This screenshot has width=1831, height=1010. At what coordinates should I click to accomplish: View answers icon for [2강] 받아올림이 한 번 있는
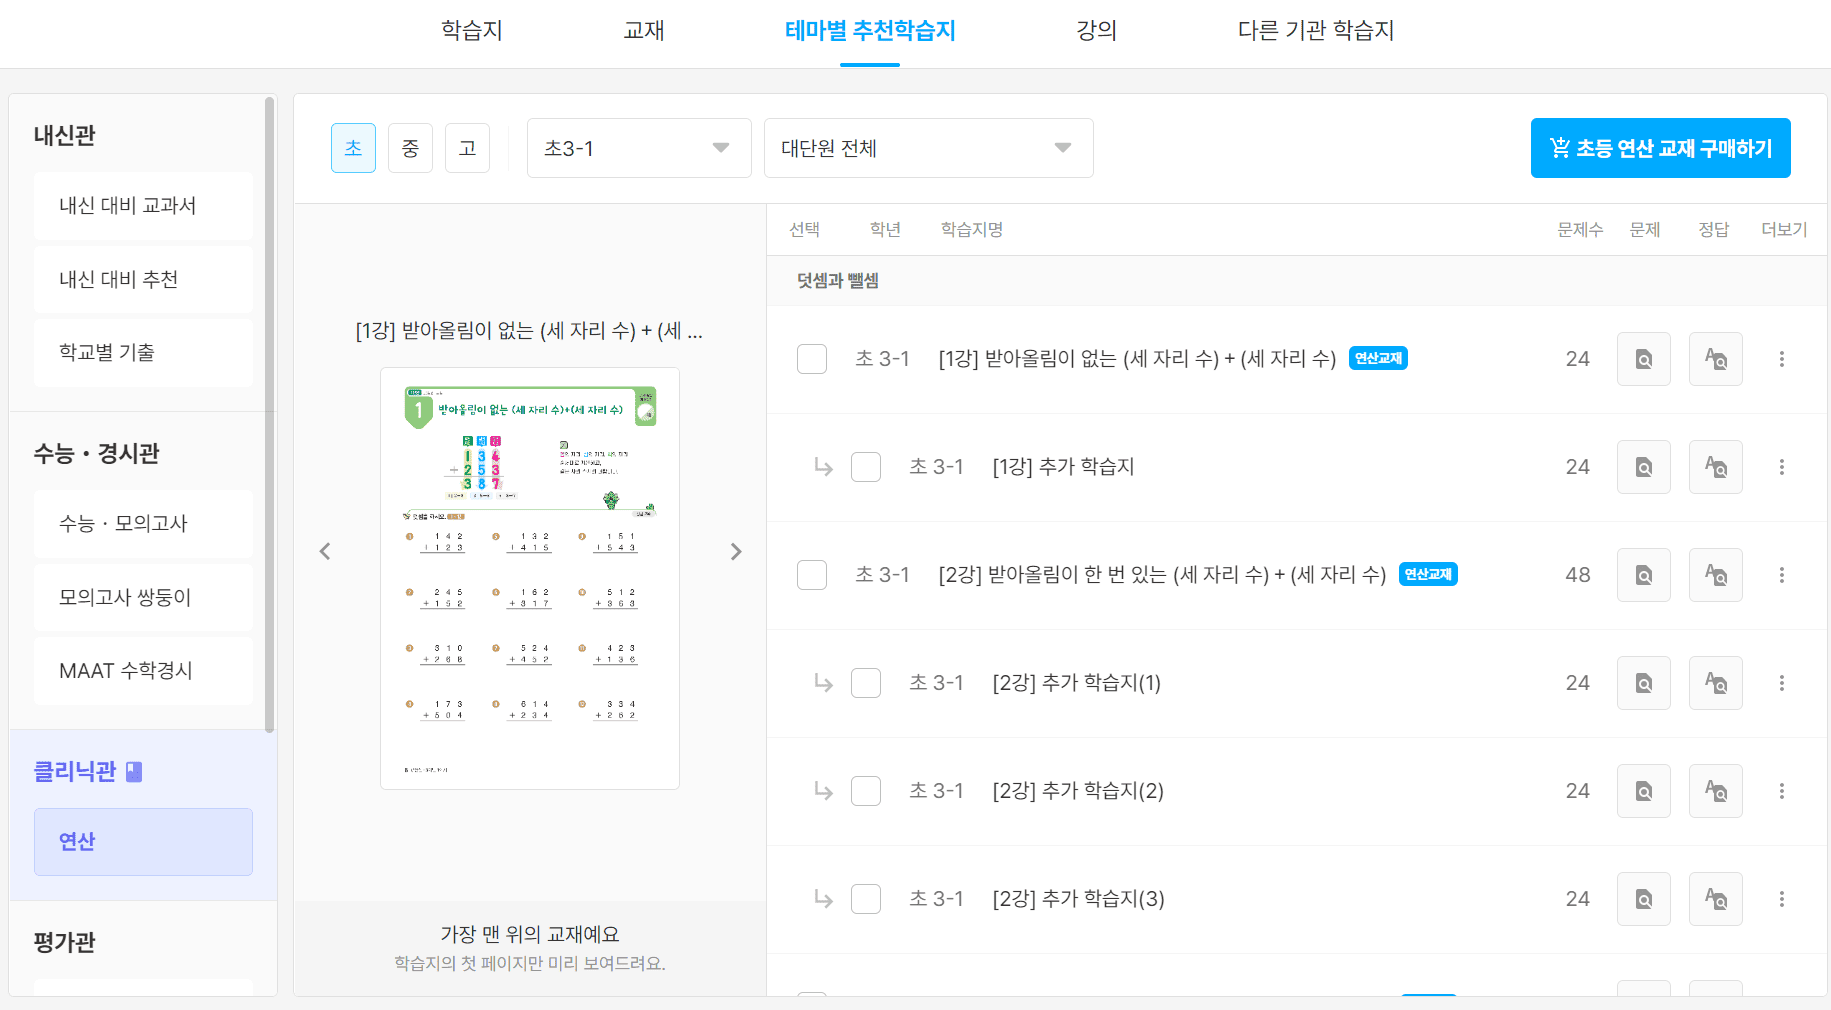click(x=1715, y=575)
